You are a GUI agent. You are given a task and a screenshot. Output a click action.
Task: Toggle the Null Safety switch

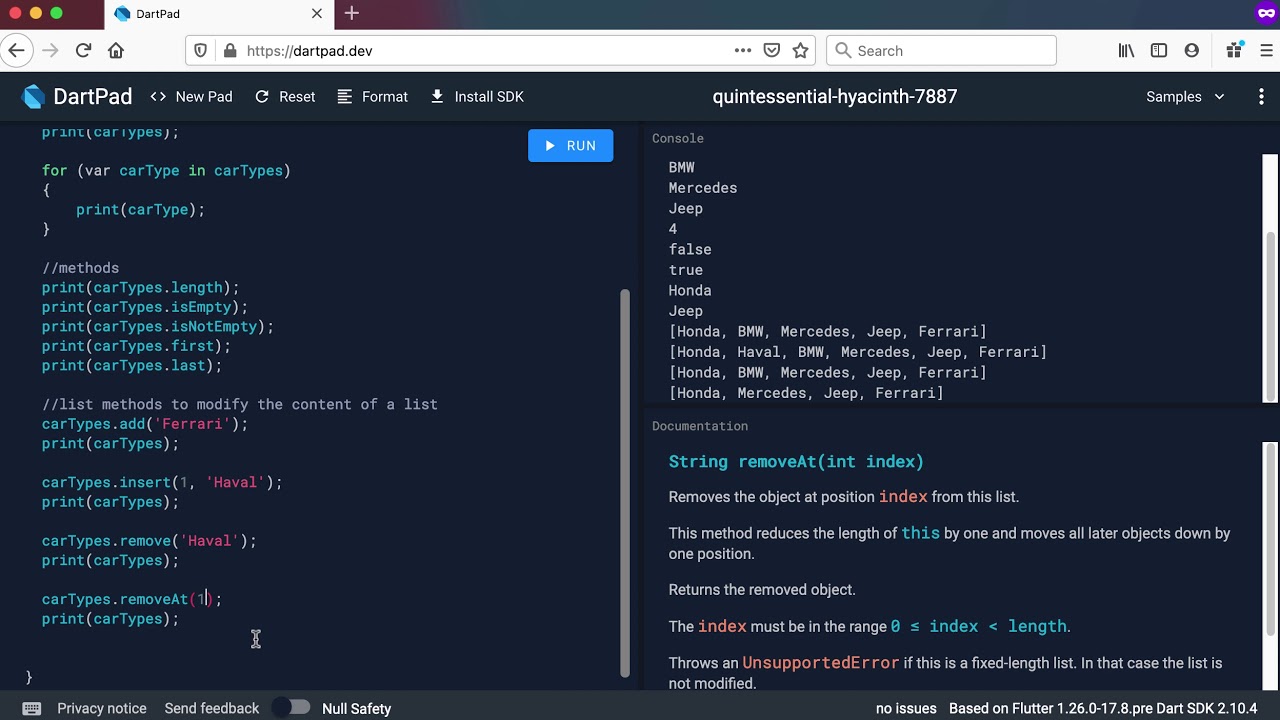point(291,708)
